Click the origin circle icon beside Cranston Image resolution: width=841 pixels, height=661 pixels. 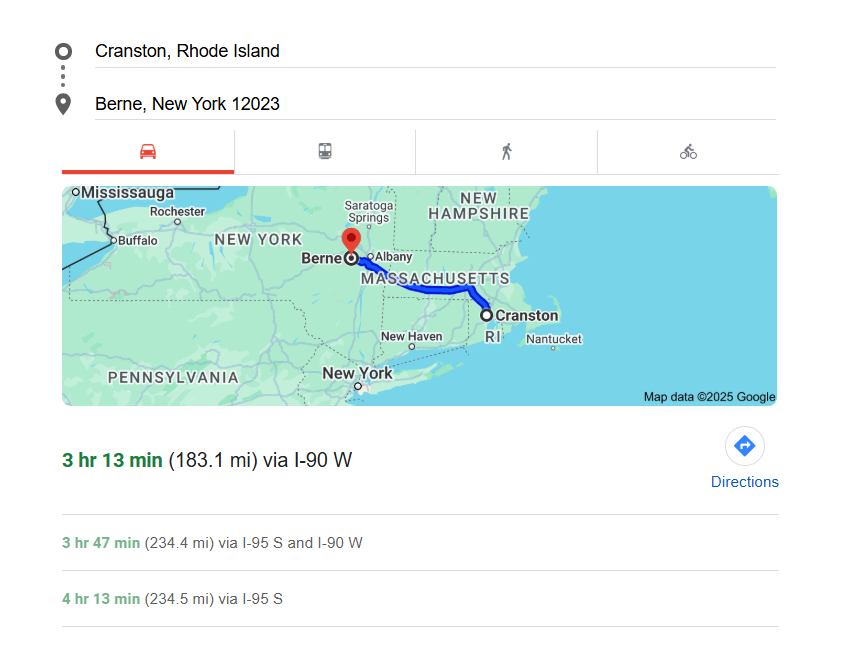pos(63,51)
